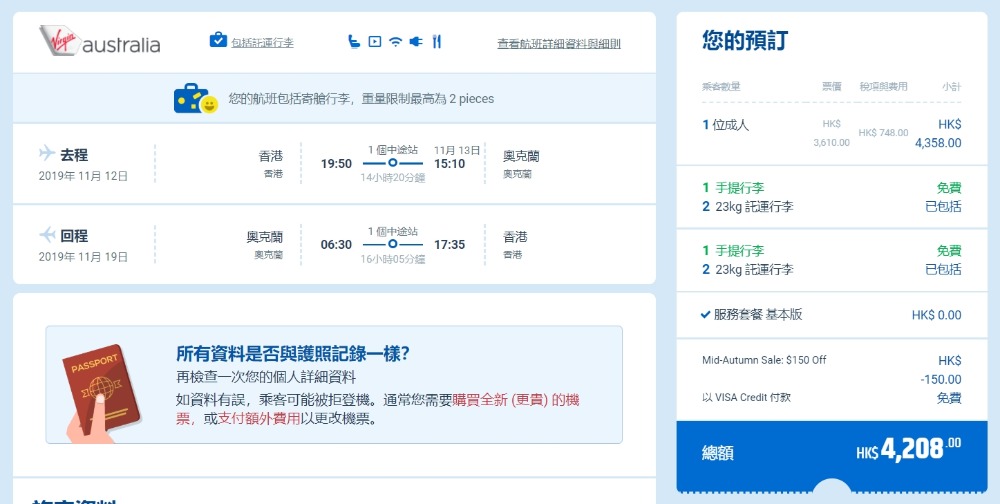Click the power outlet plug icon
Viewport: 1000px width, 504px height.
tap(416, 42)
